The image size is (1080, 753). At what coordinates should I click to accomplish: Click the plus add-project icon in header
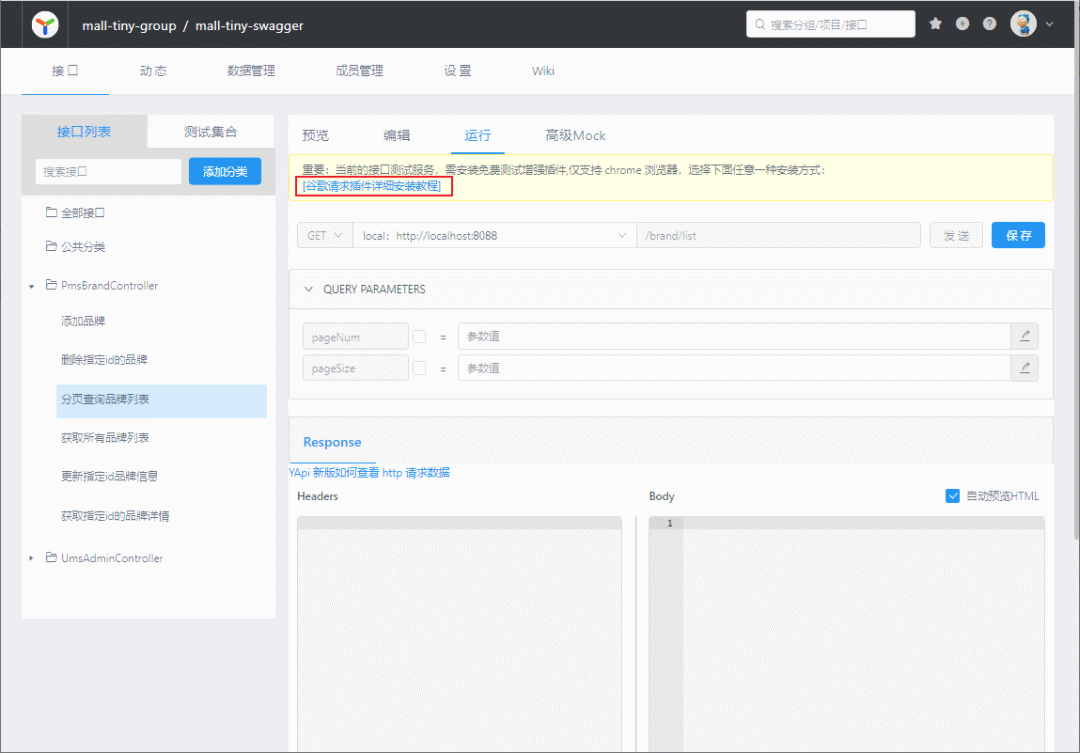click(x=962, y=24)
